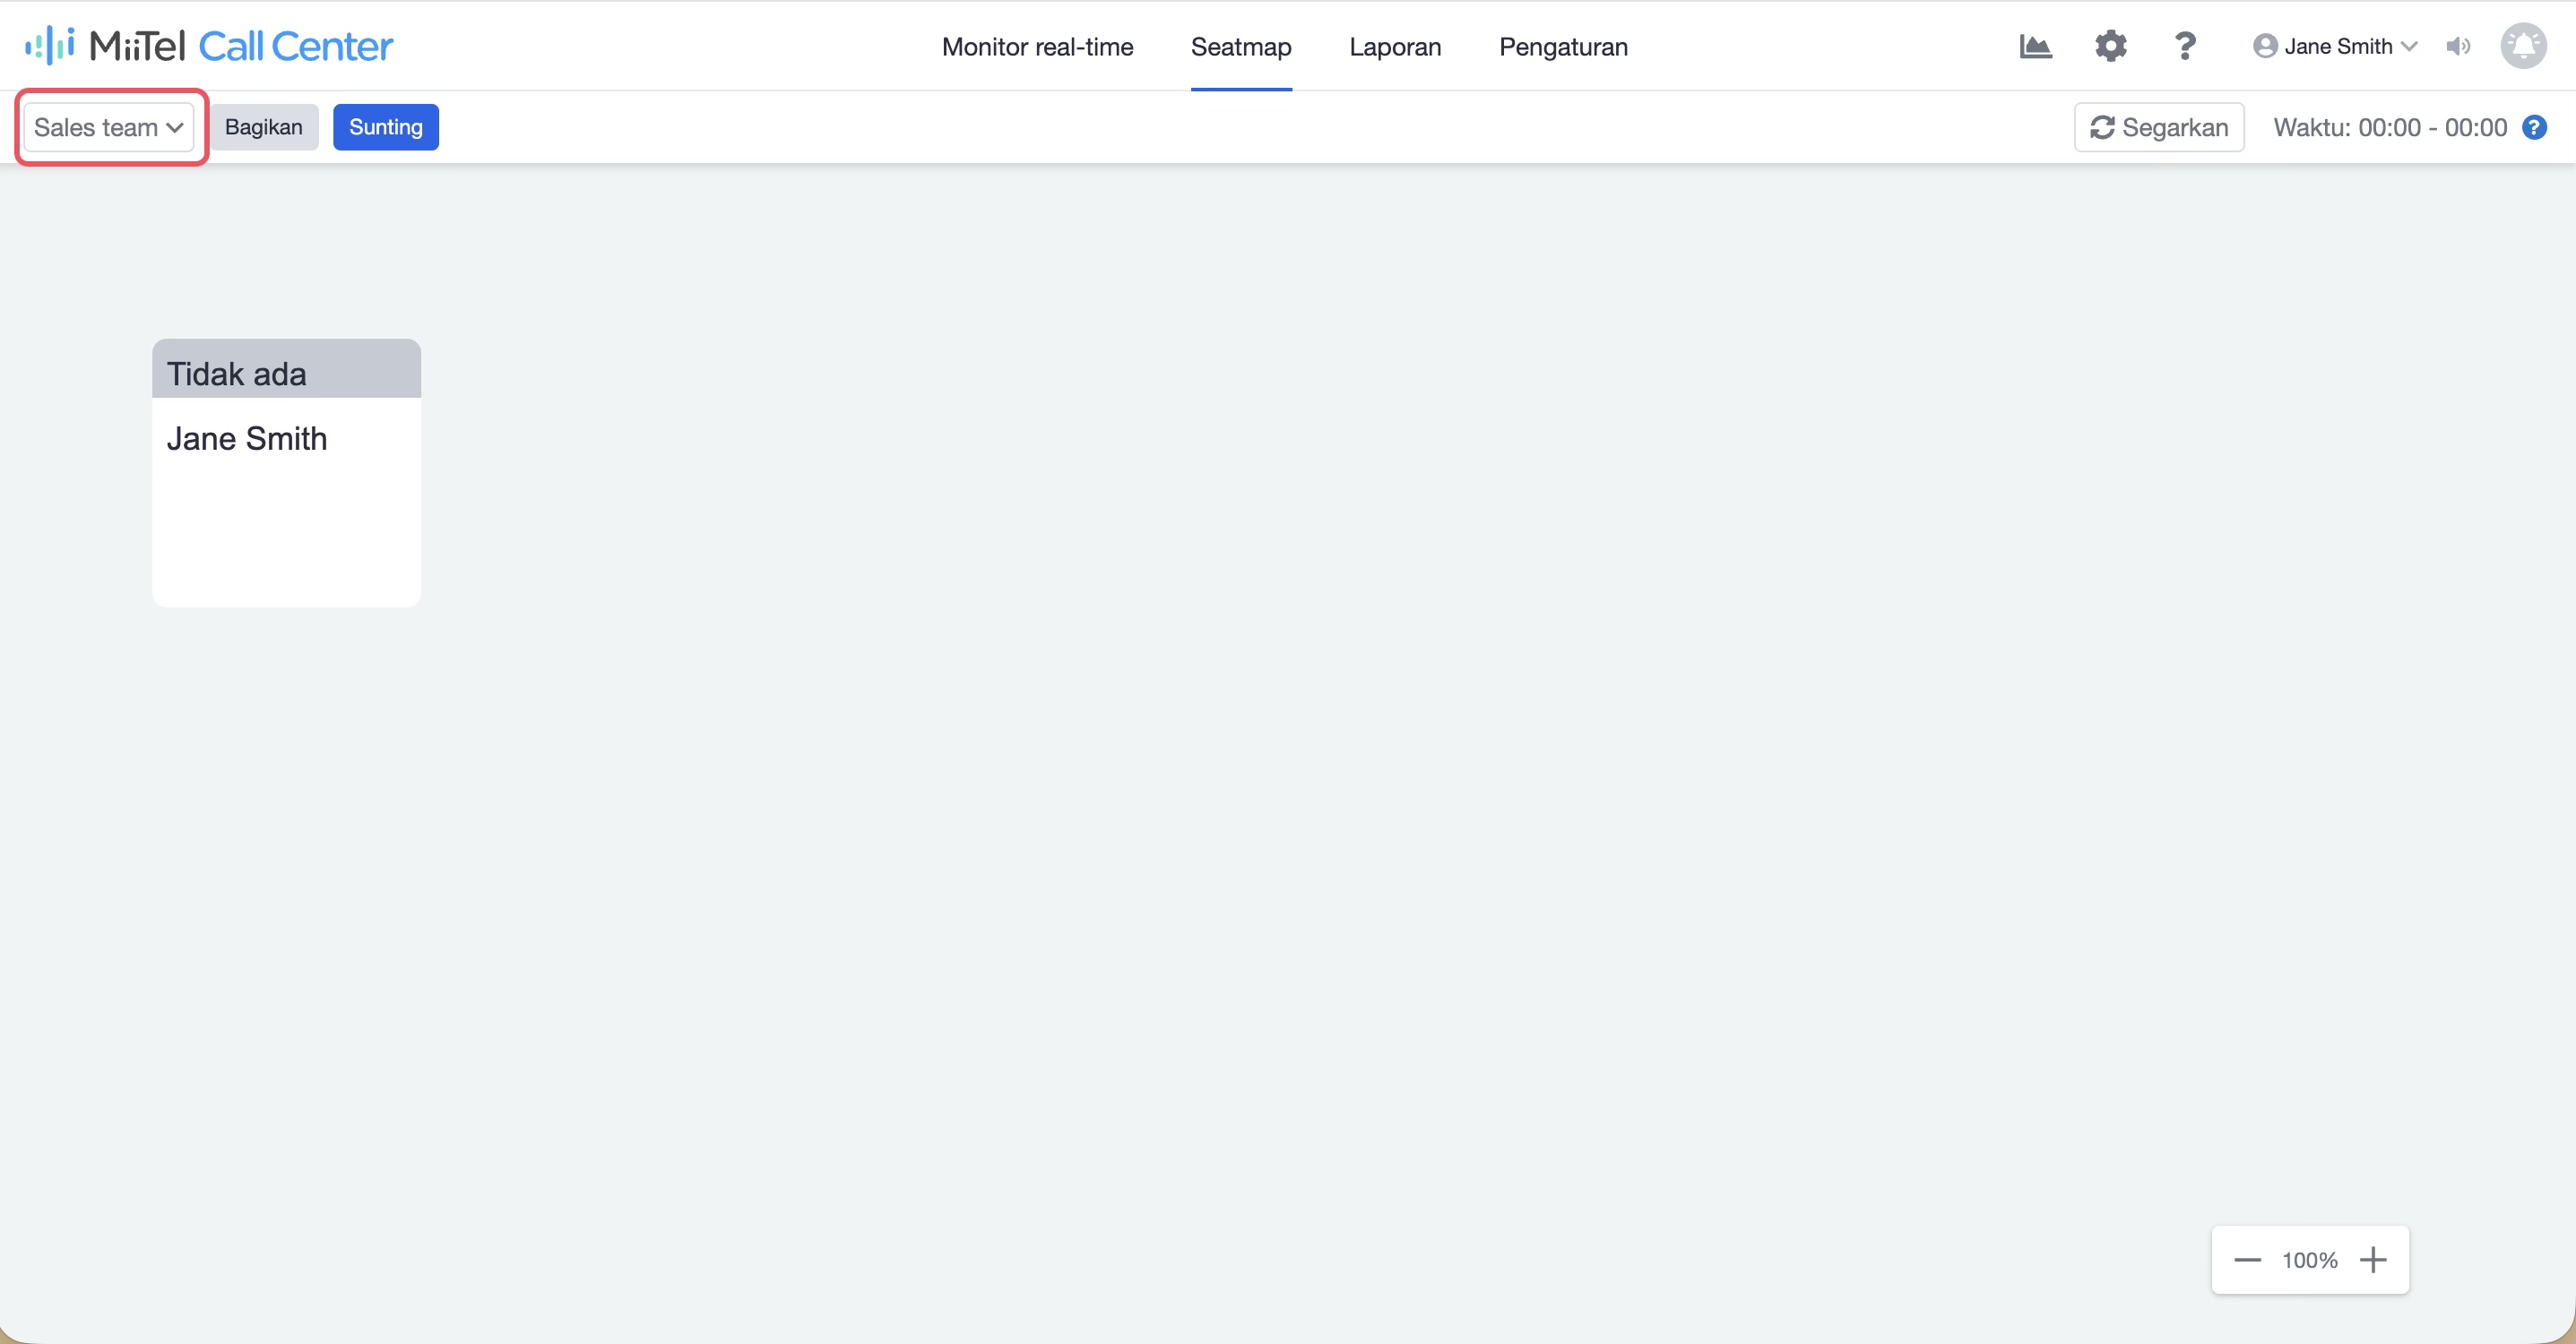The height and width of the screenshot is (1344, 2576).
Task: Select the Seatmap tab
Action: 1241,47
